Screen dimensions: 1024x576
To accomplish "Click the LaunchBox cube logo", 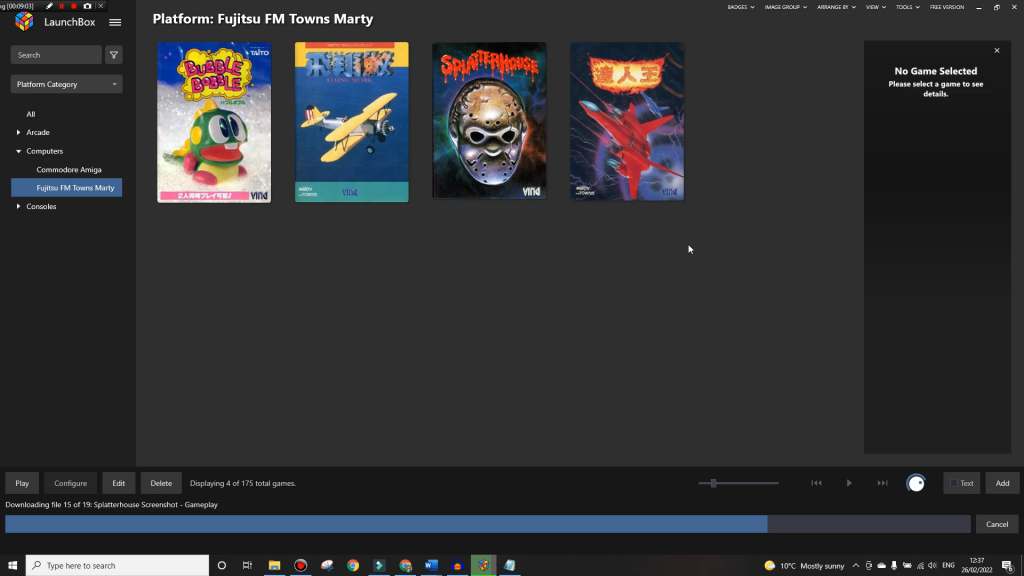I will pyautogui.click(x=25, y=22).
